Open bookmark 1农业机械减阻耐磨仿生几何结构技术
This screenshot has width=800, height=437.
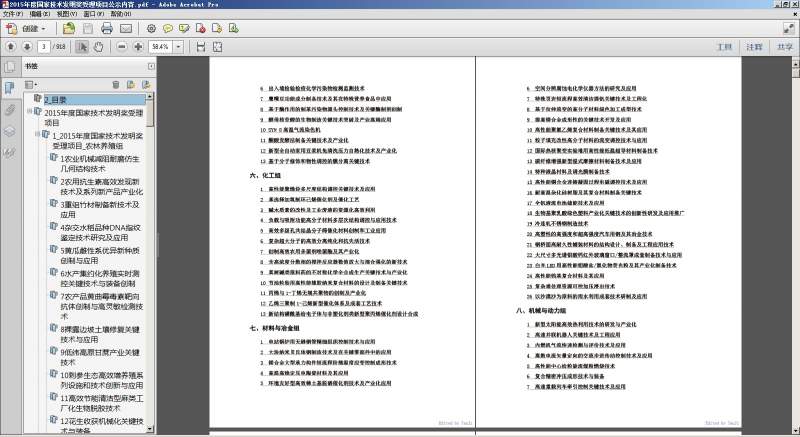99,163
